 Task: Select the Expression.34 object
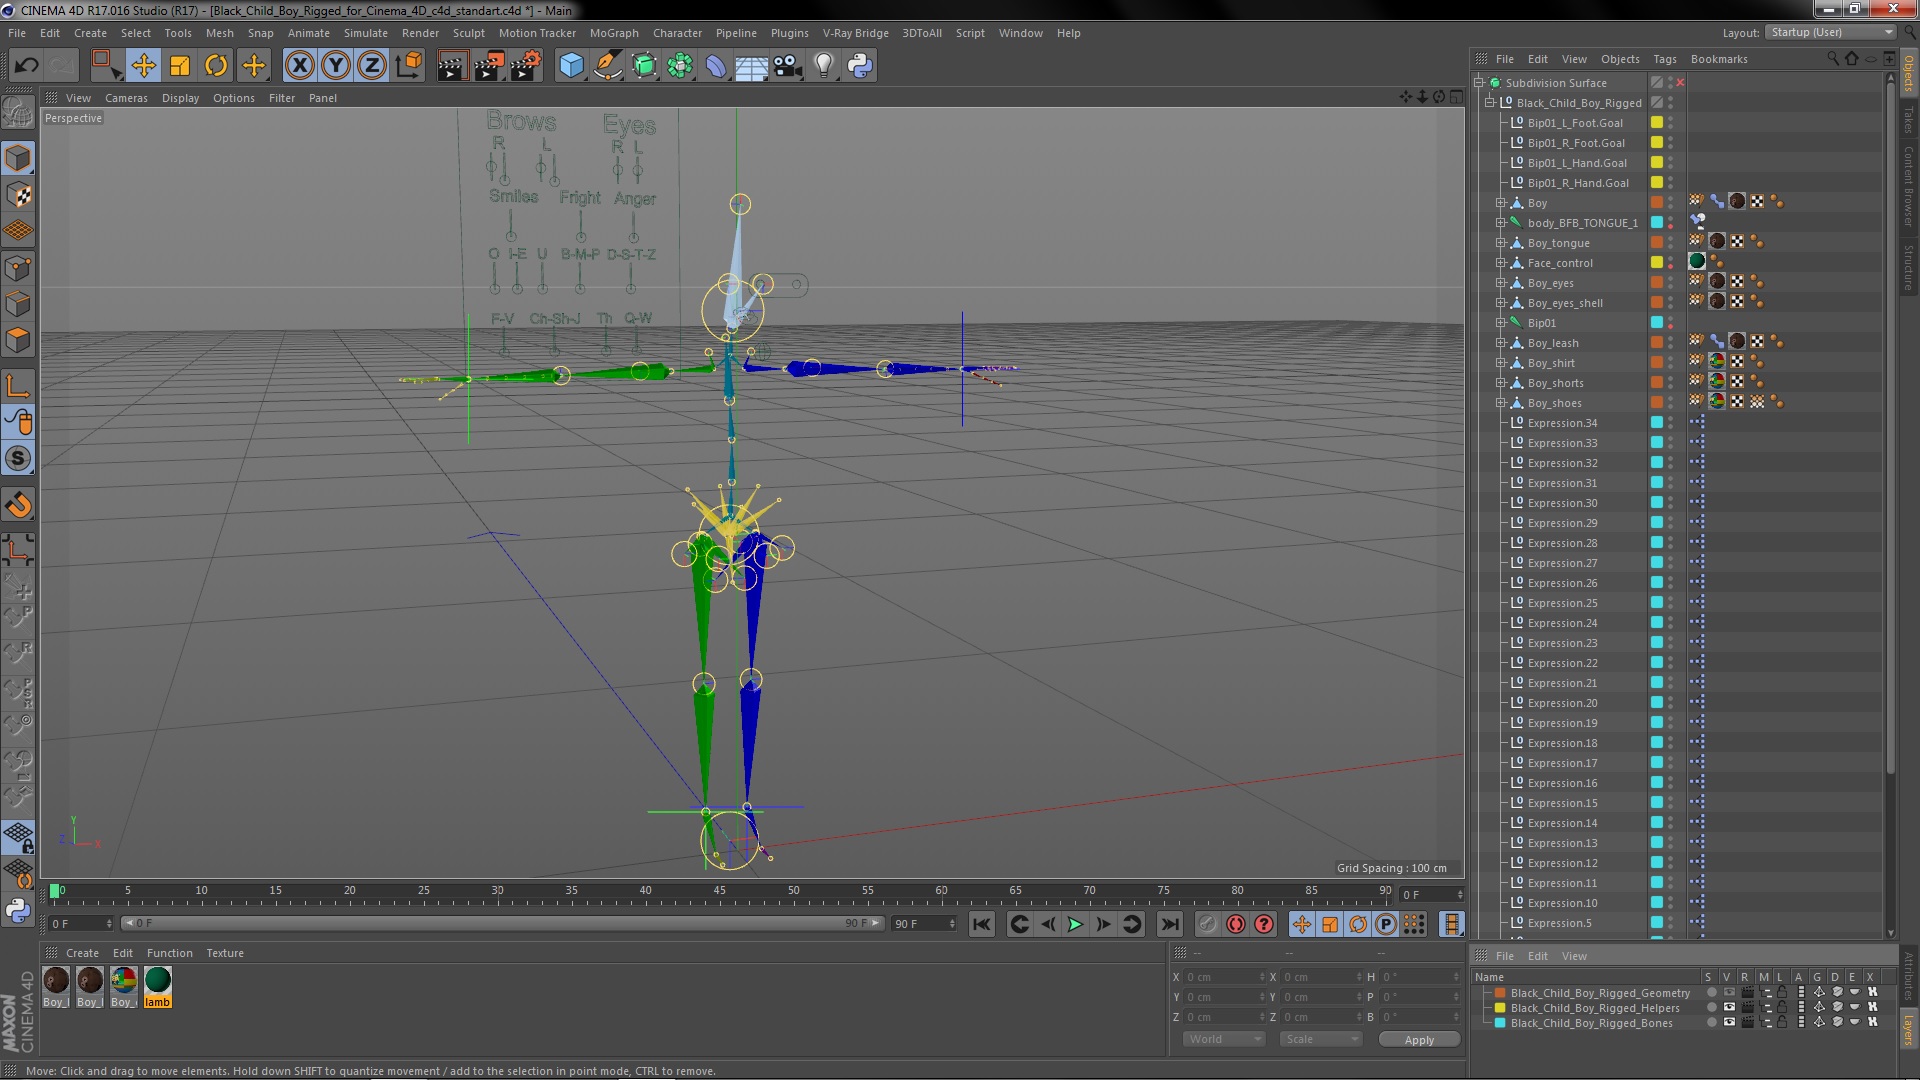pos(1562,423)
